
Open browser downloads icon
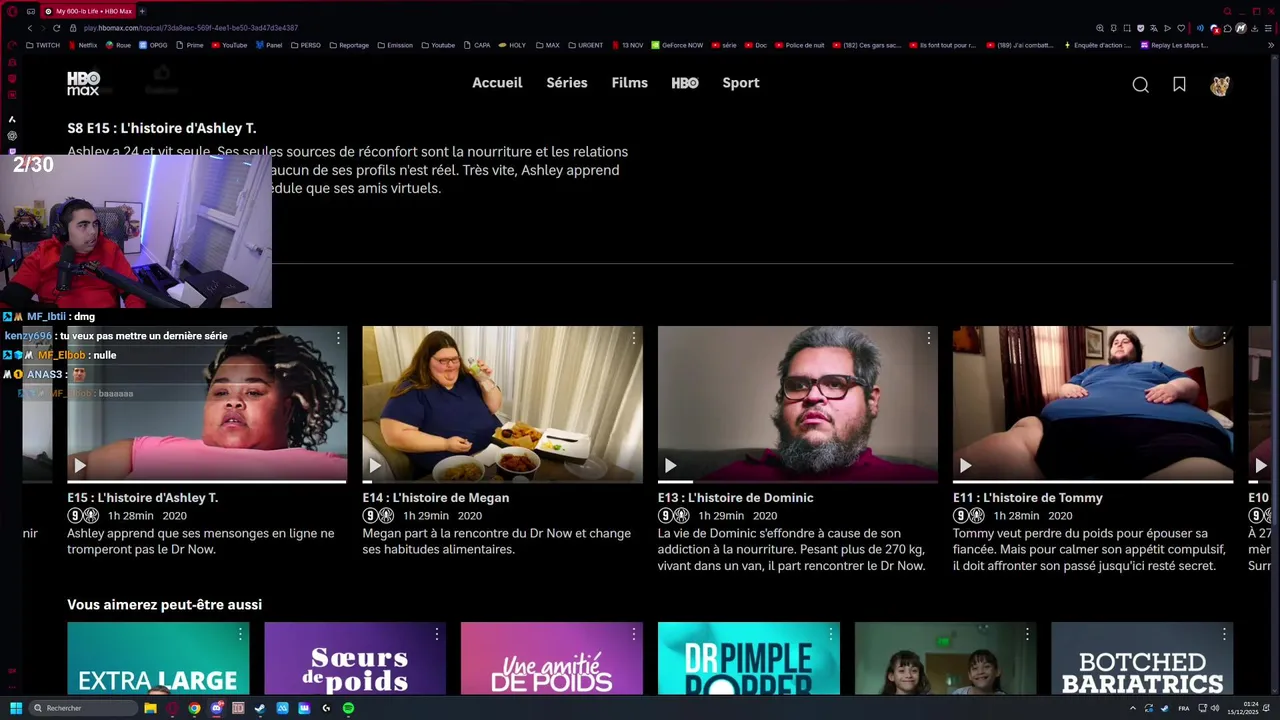click(1254, 28)
